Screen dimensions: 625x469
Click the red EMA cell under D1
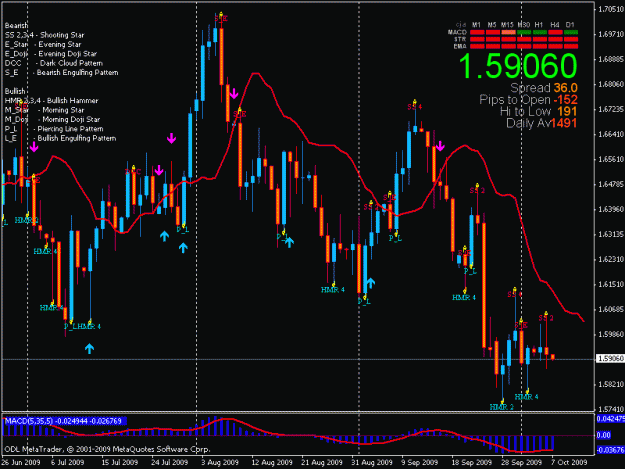(x=571, y=46)
